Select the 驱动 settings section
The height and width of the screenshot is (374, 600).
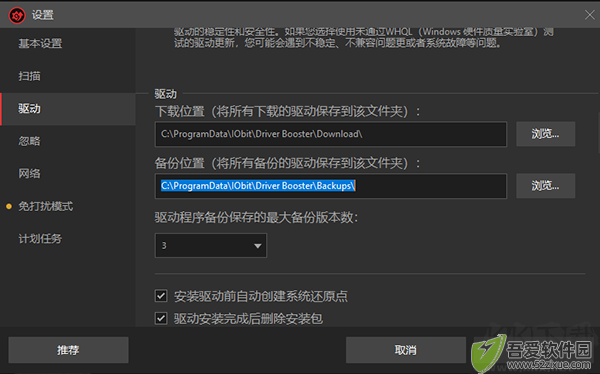(67, 109)
